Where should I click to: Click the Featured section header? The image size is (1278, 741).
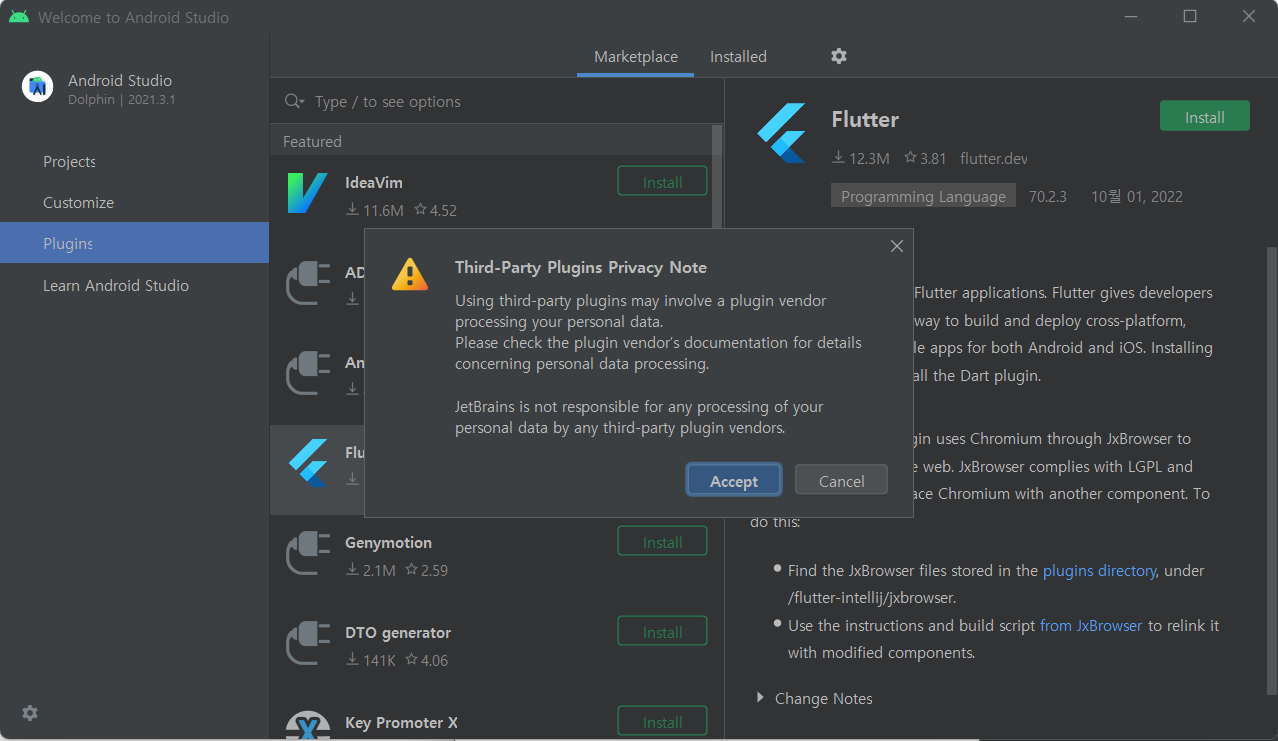(312, 141)
